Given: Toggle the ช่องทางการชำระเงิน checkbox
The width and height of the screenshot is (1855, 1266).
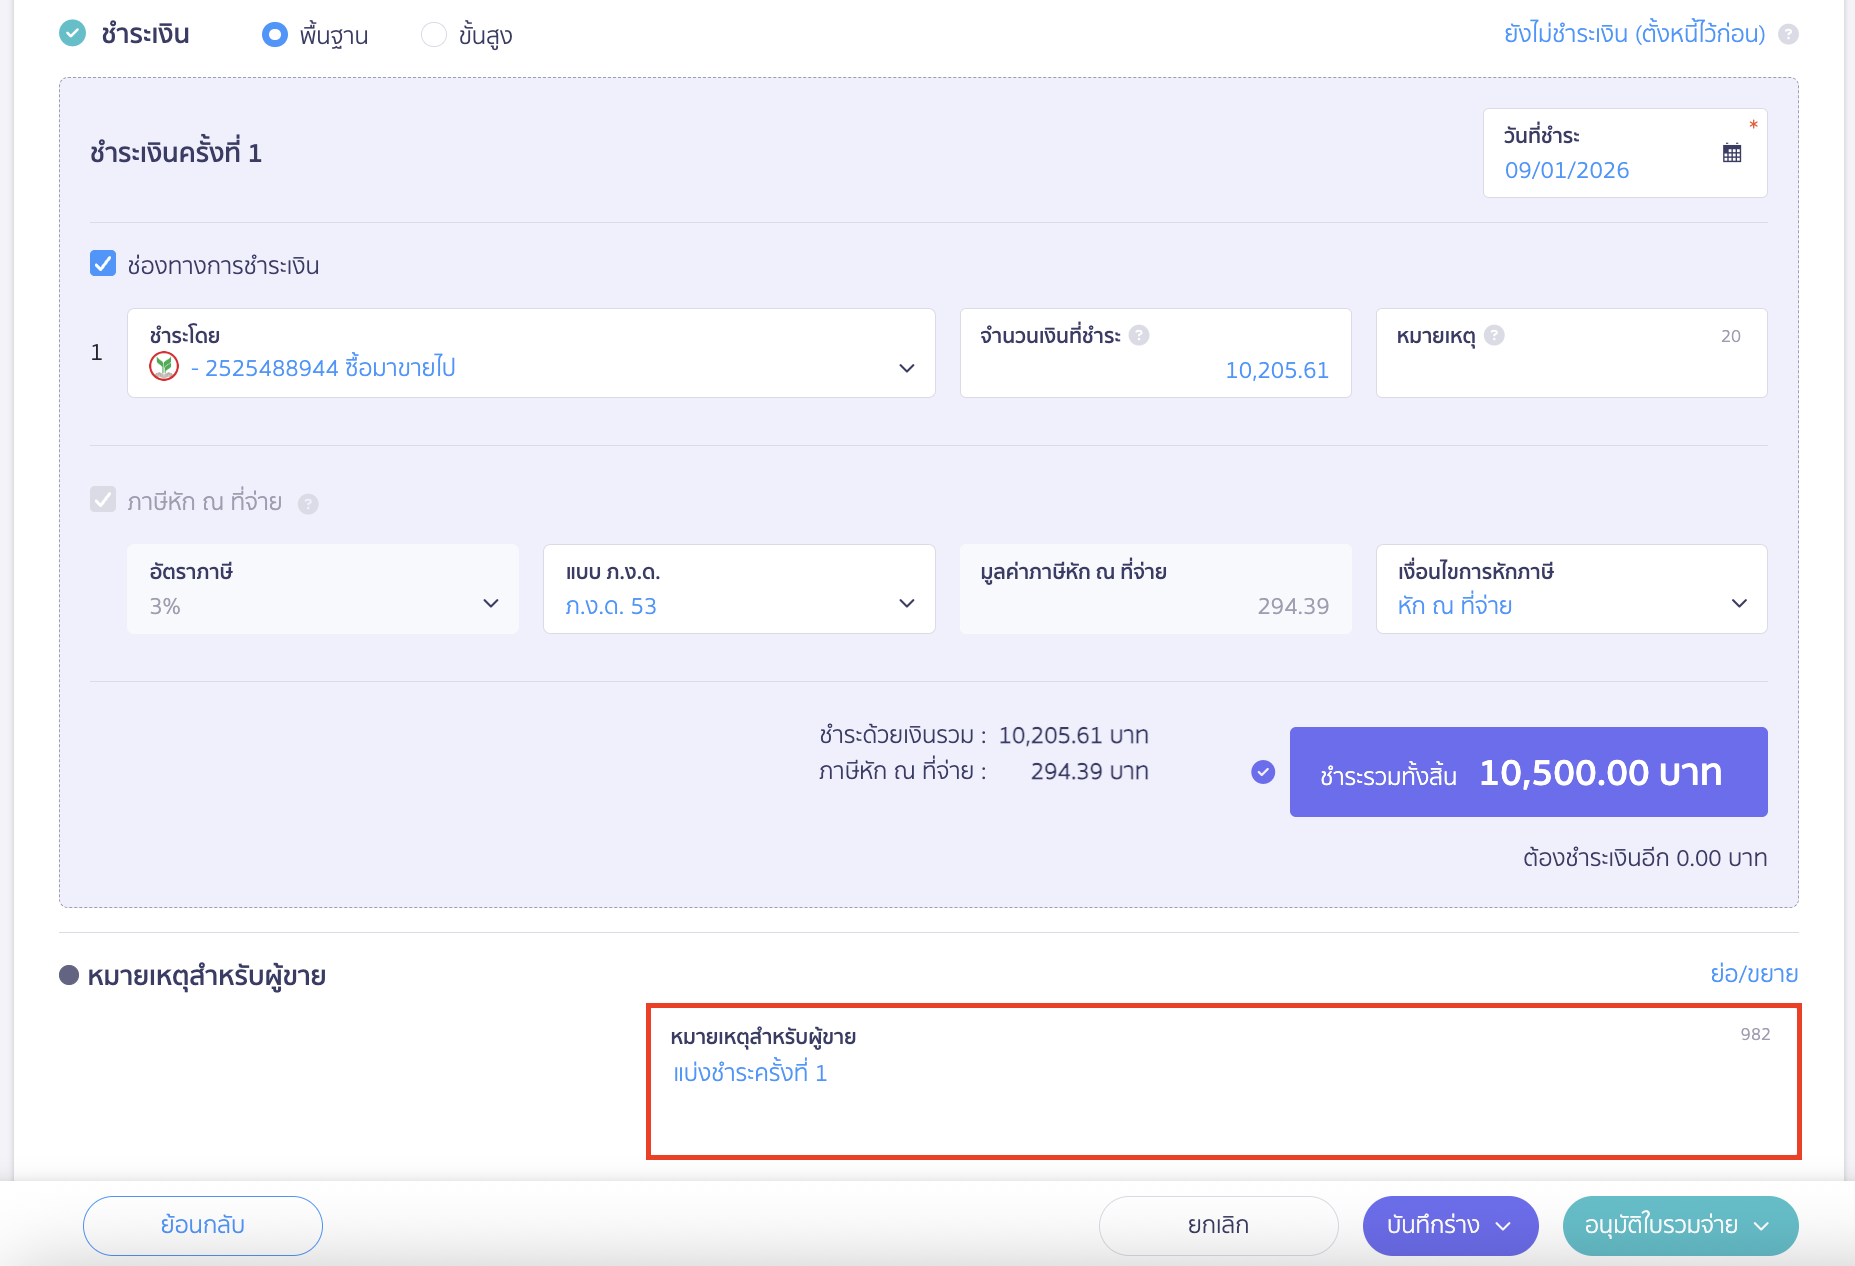Looking at the screenshot, I should (103, 264).
